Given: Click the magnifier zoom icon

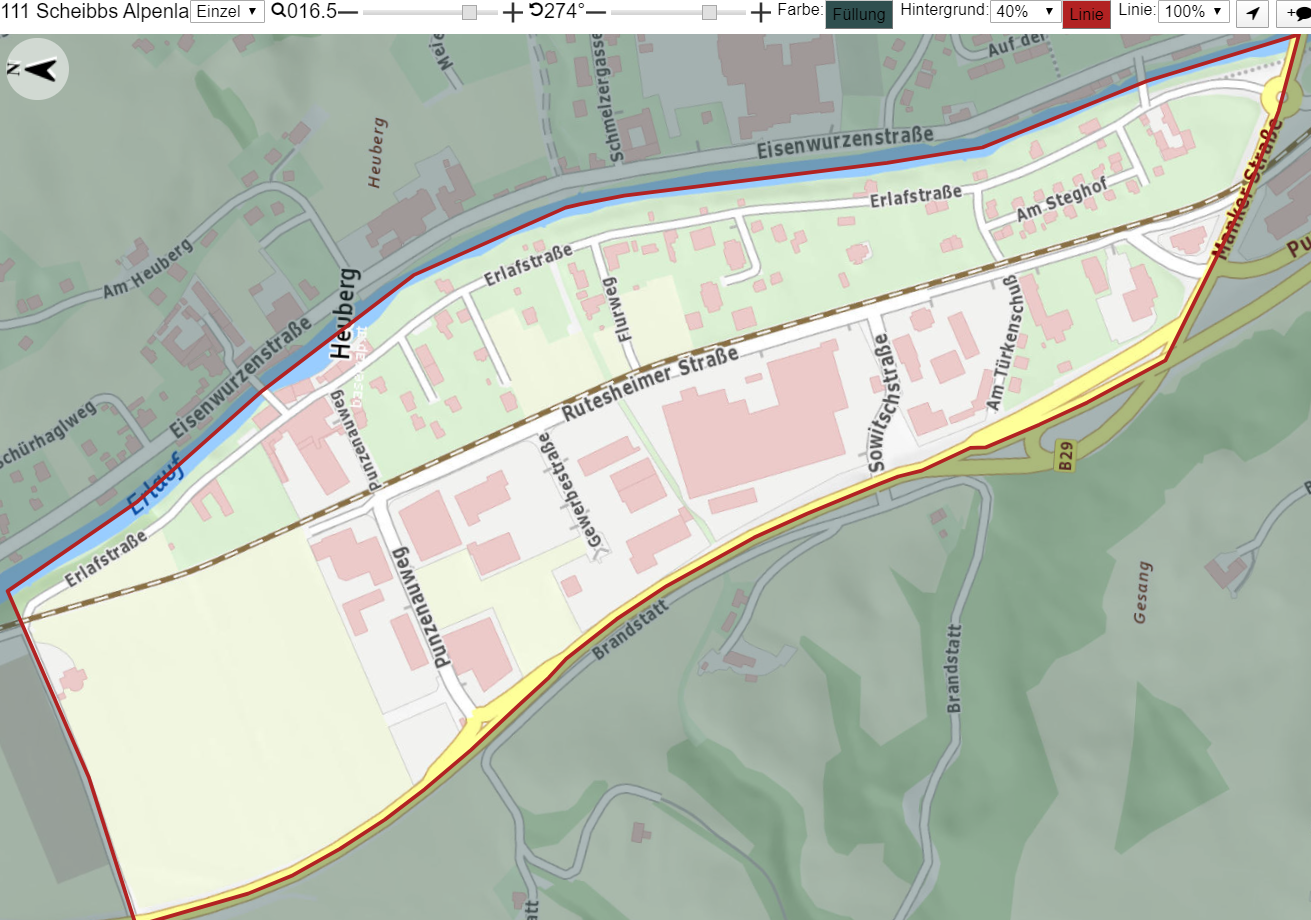Looking at the screenshot, I should click(x=278, y=12).
